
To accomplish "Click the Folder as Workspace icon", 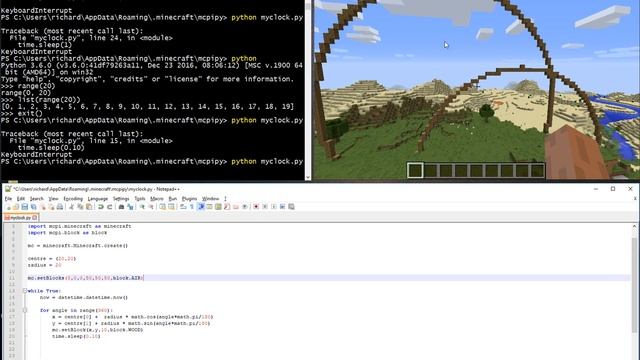I will [x=236, y=207].
